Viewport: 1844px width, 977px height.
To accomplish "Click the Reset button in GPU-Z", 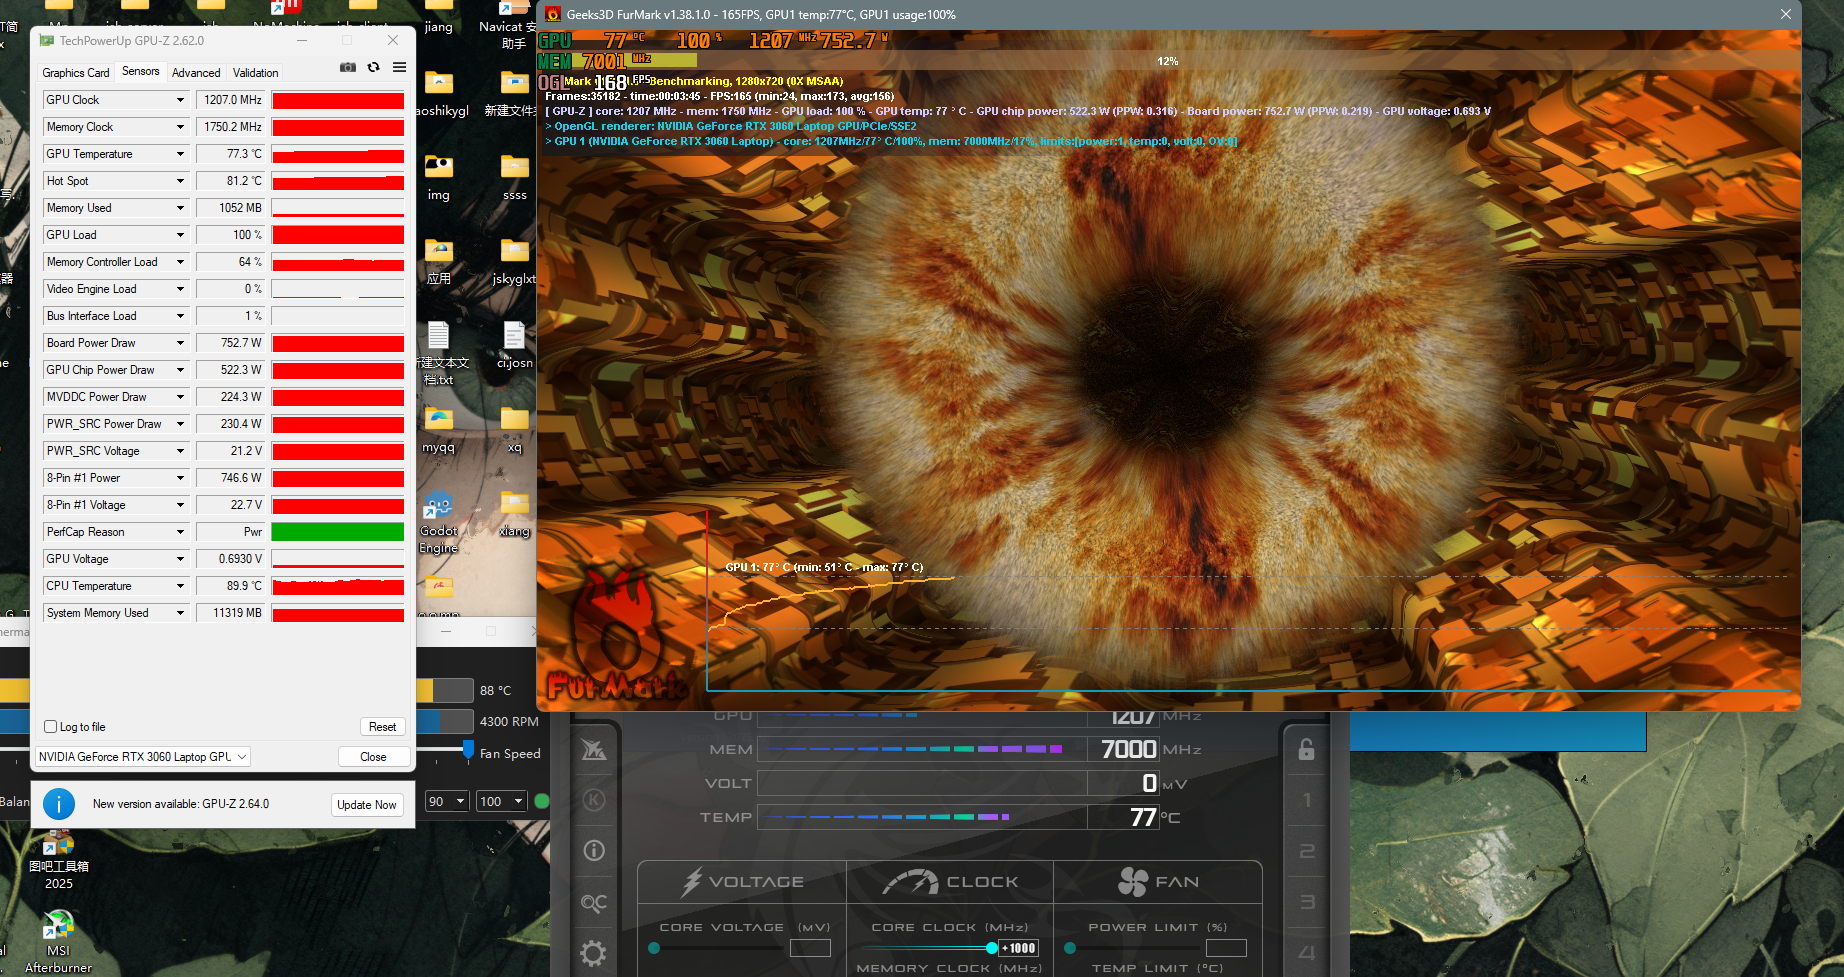I will 382,727.
